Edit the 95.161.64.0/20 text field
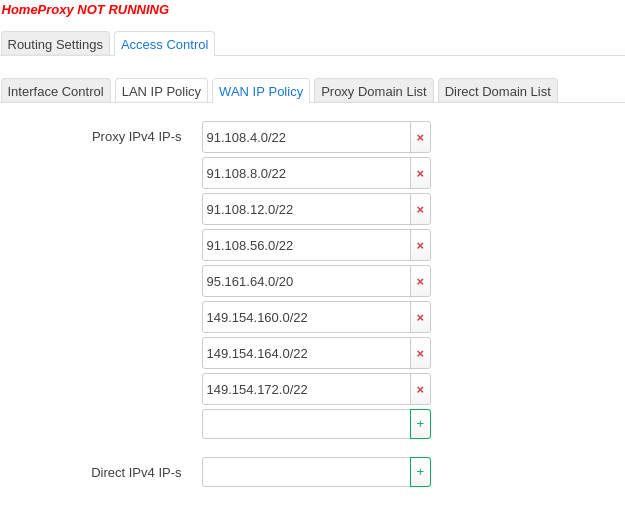Image resolution: width=625 pixels, height=513 pixels. pyautogui.click(x=306, y=281)
